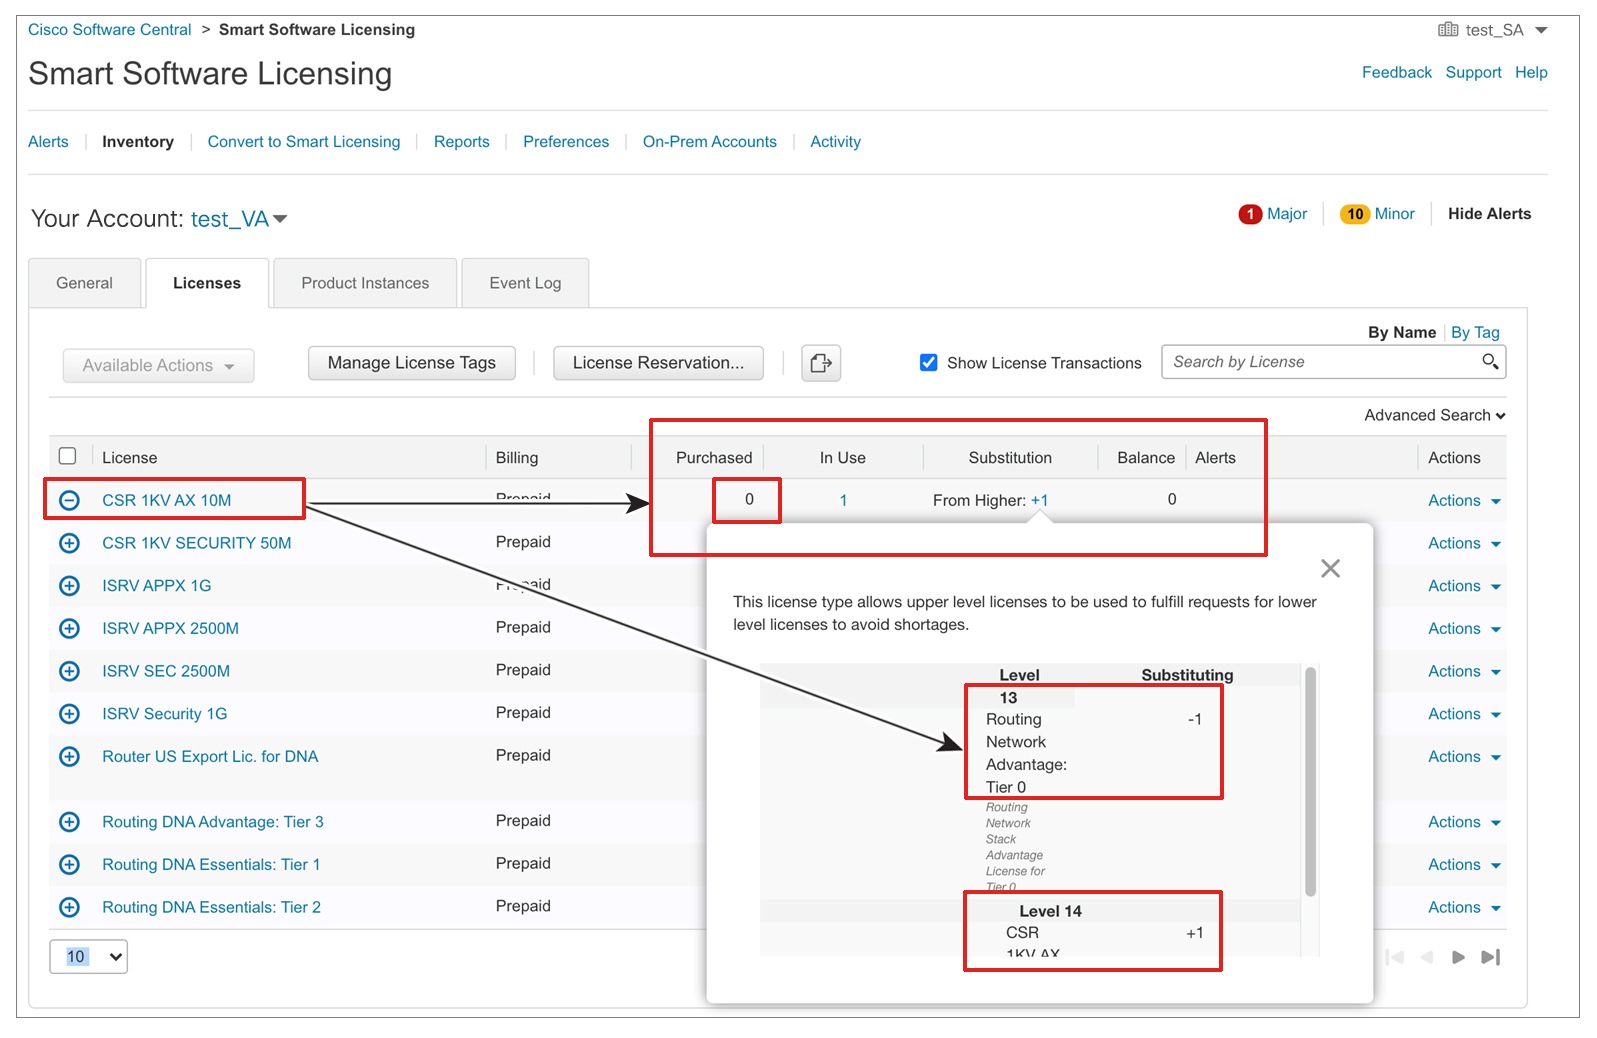
Task: Sort by Purchased column header
Action: pos(714,458)
